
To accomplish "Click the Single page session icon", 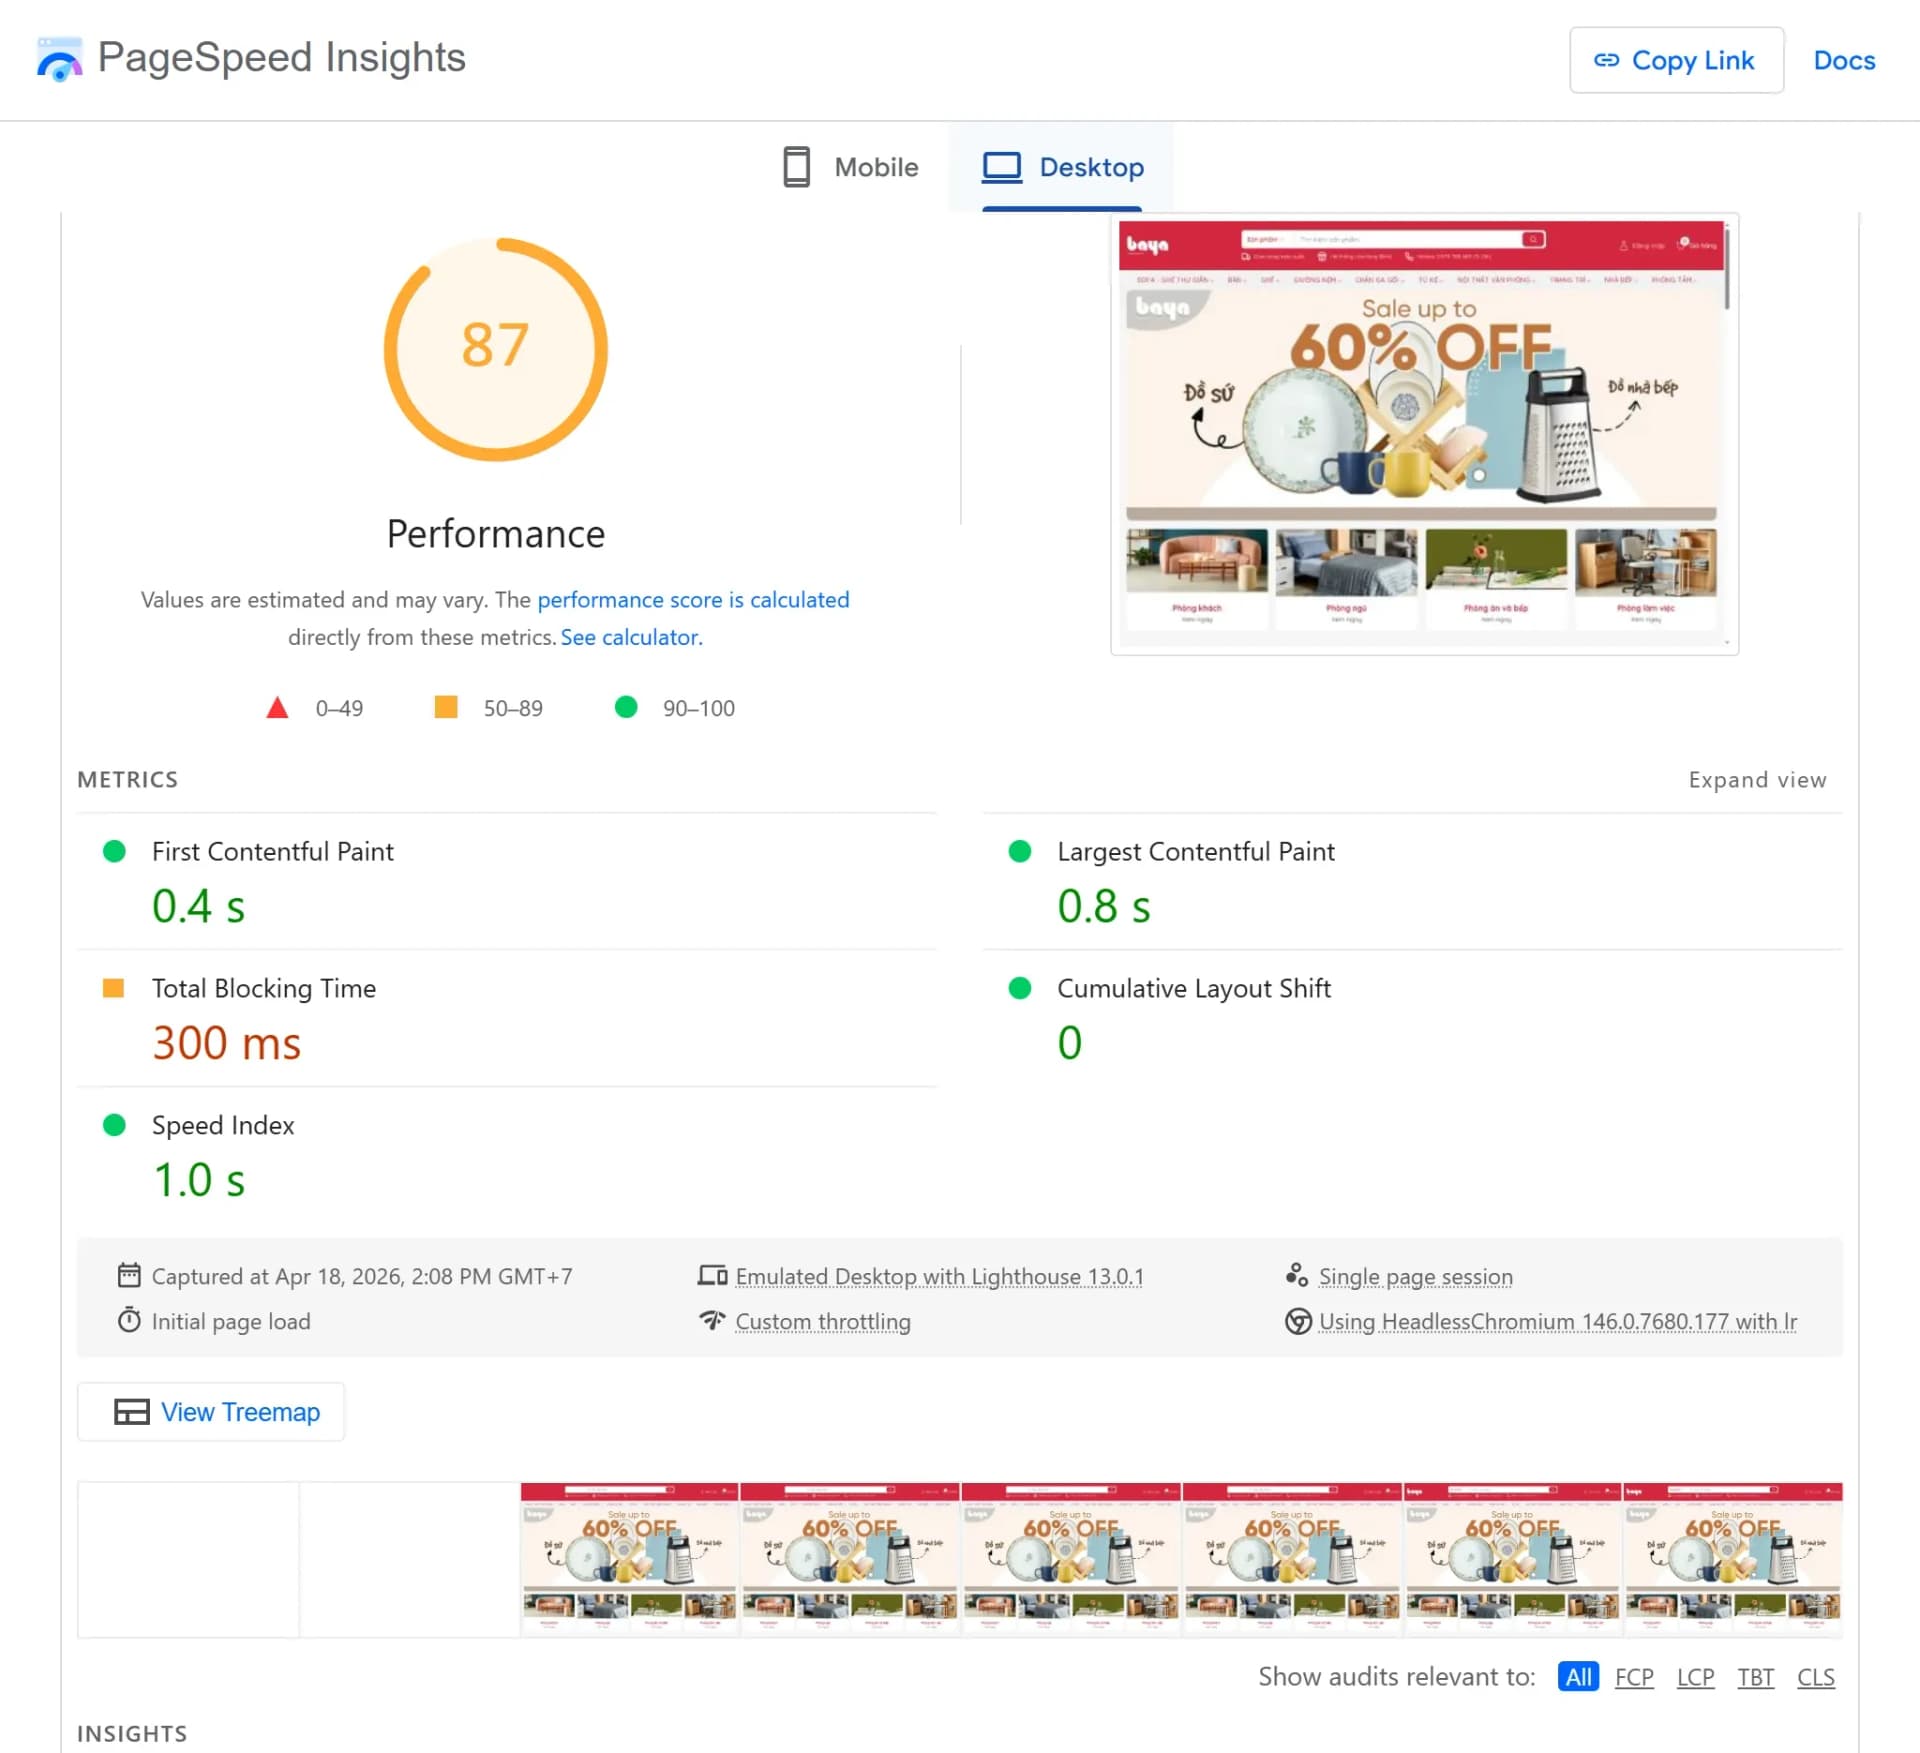I will [x=1296, y=1275].
